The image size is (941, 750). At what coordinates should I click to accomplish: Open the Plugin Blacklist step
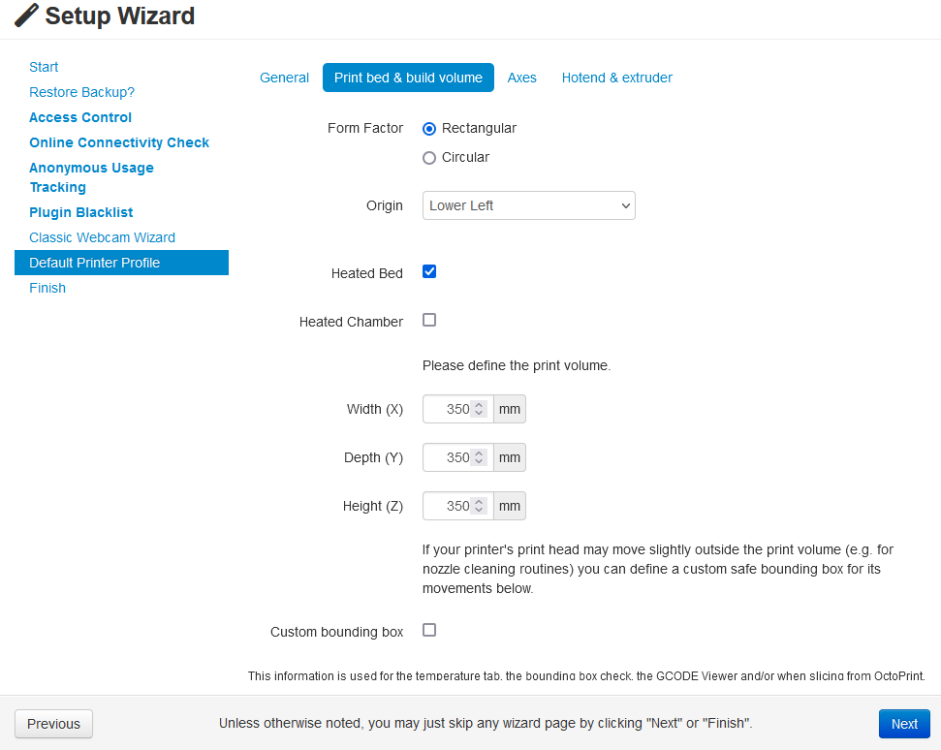[x=81, y=212]
